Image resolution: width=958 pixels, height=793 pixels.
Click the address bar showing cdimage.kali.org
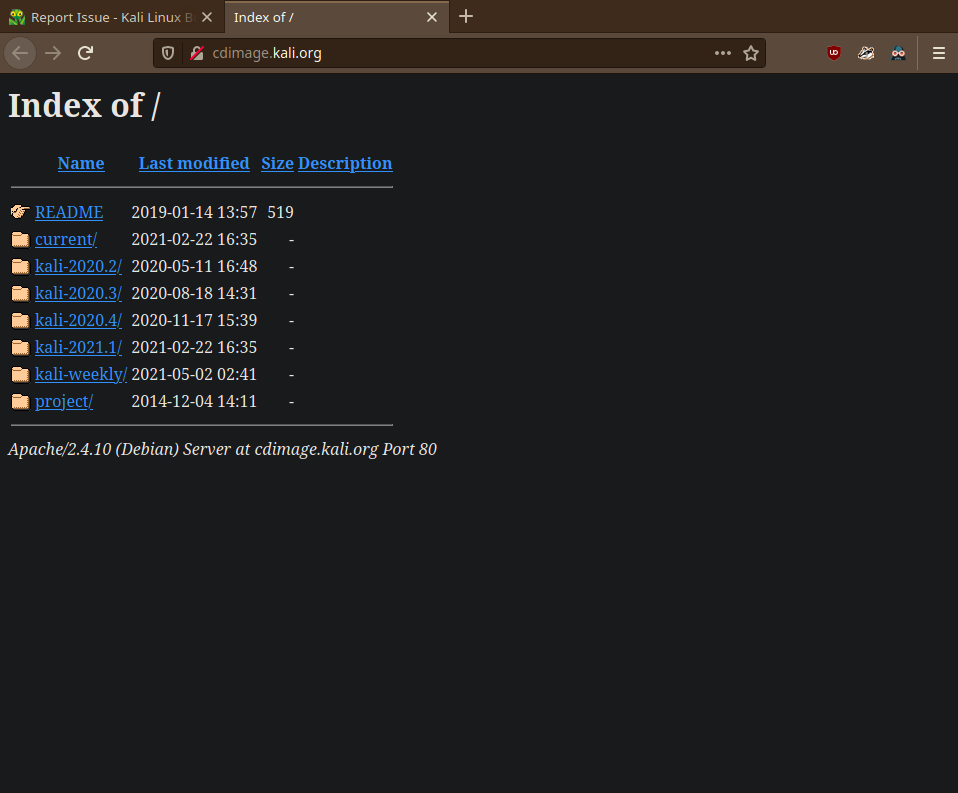point(450,53)
